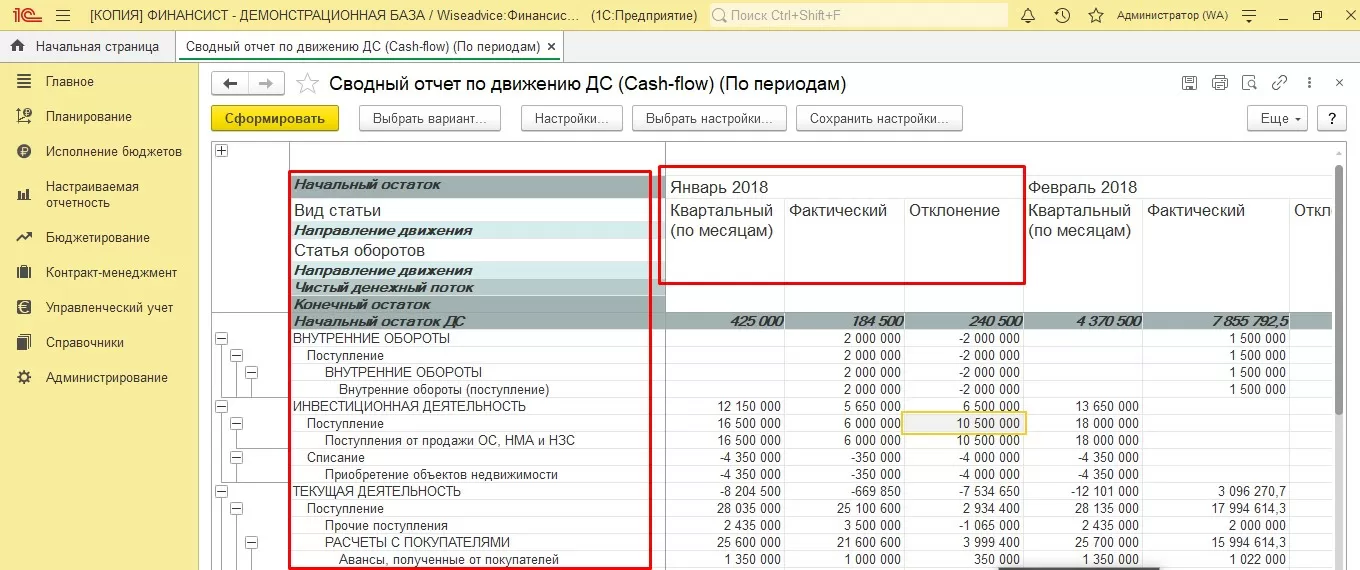Collapse nested ВНУТРЕННИЕ ОБОРОТЫ subgroup
Image resolution: width=1360 pixels, height=570 pixels.
pos(251,372)
